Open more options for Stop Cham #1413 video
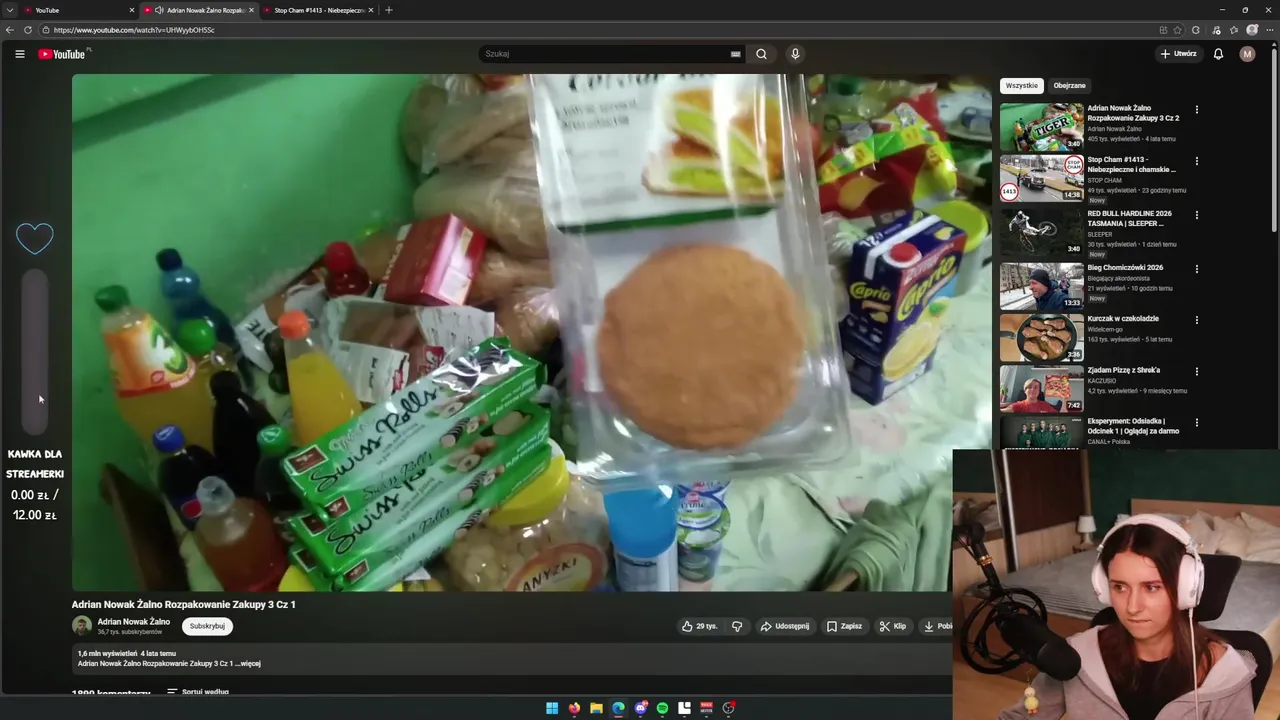1280x720 pixels. tap(1196, 161)
